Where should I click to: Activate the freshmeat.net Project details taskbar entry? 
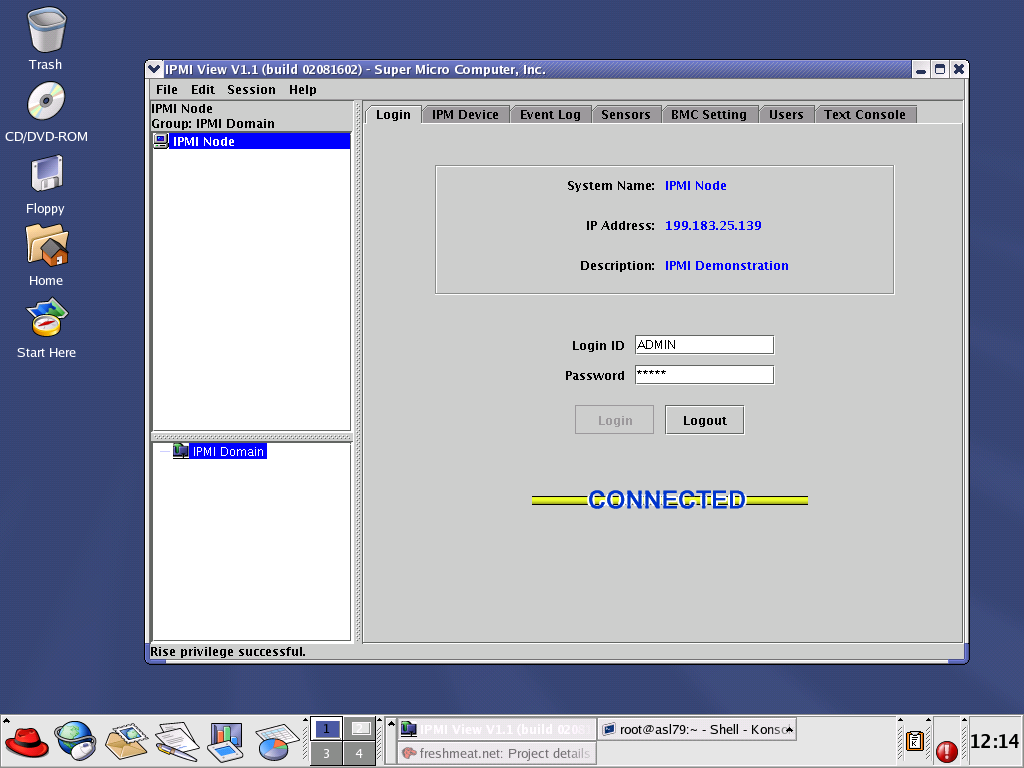coord(496,753)
